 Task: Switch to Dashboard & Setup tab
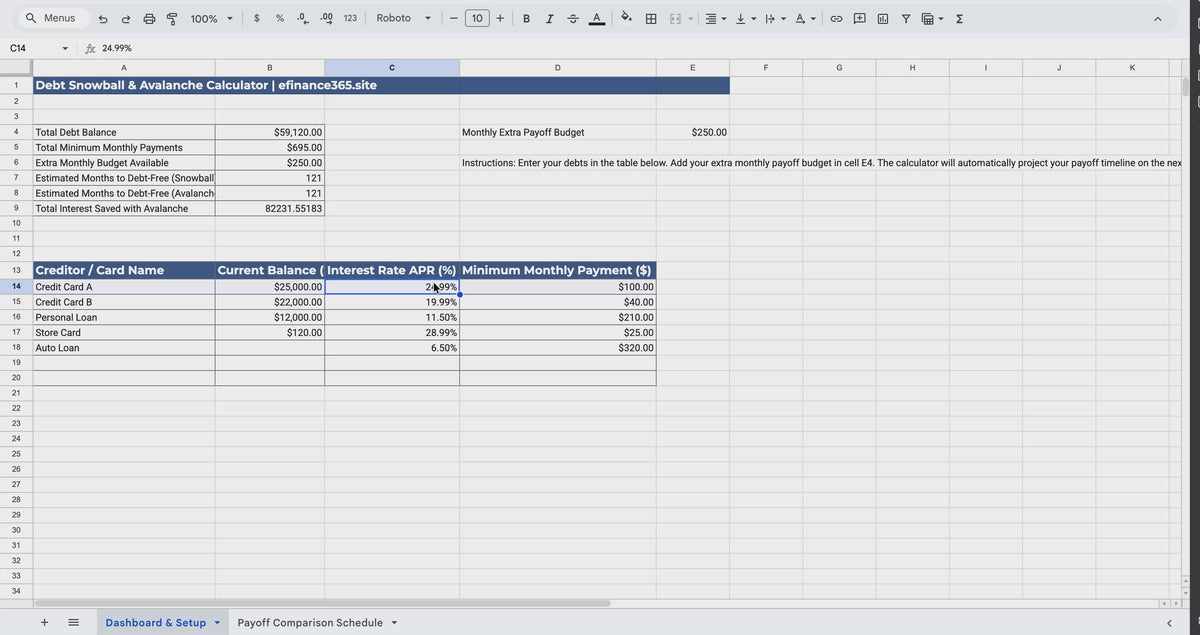(x=156, y=623)
